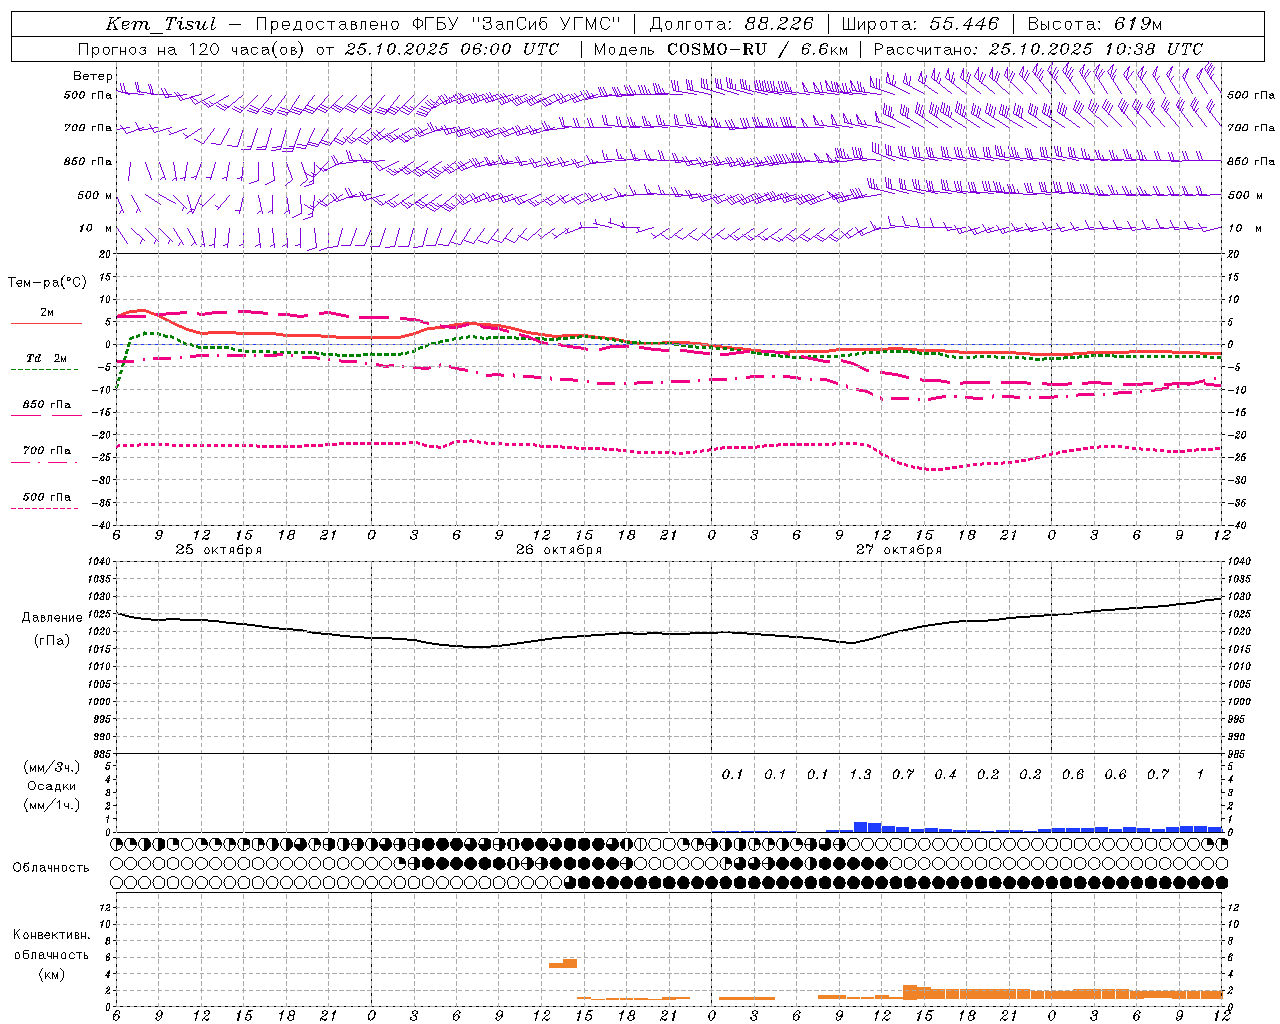The width and height of the screenshot is (1280, 1024).
Task: Click the "25 октября" date label
Action: tap(219, 550)
